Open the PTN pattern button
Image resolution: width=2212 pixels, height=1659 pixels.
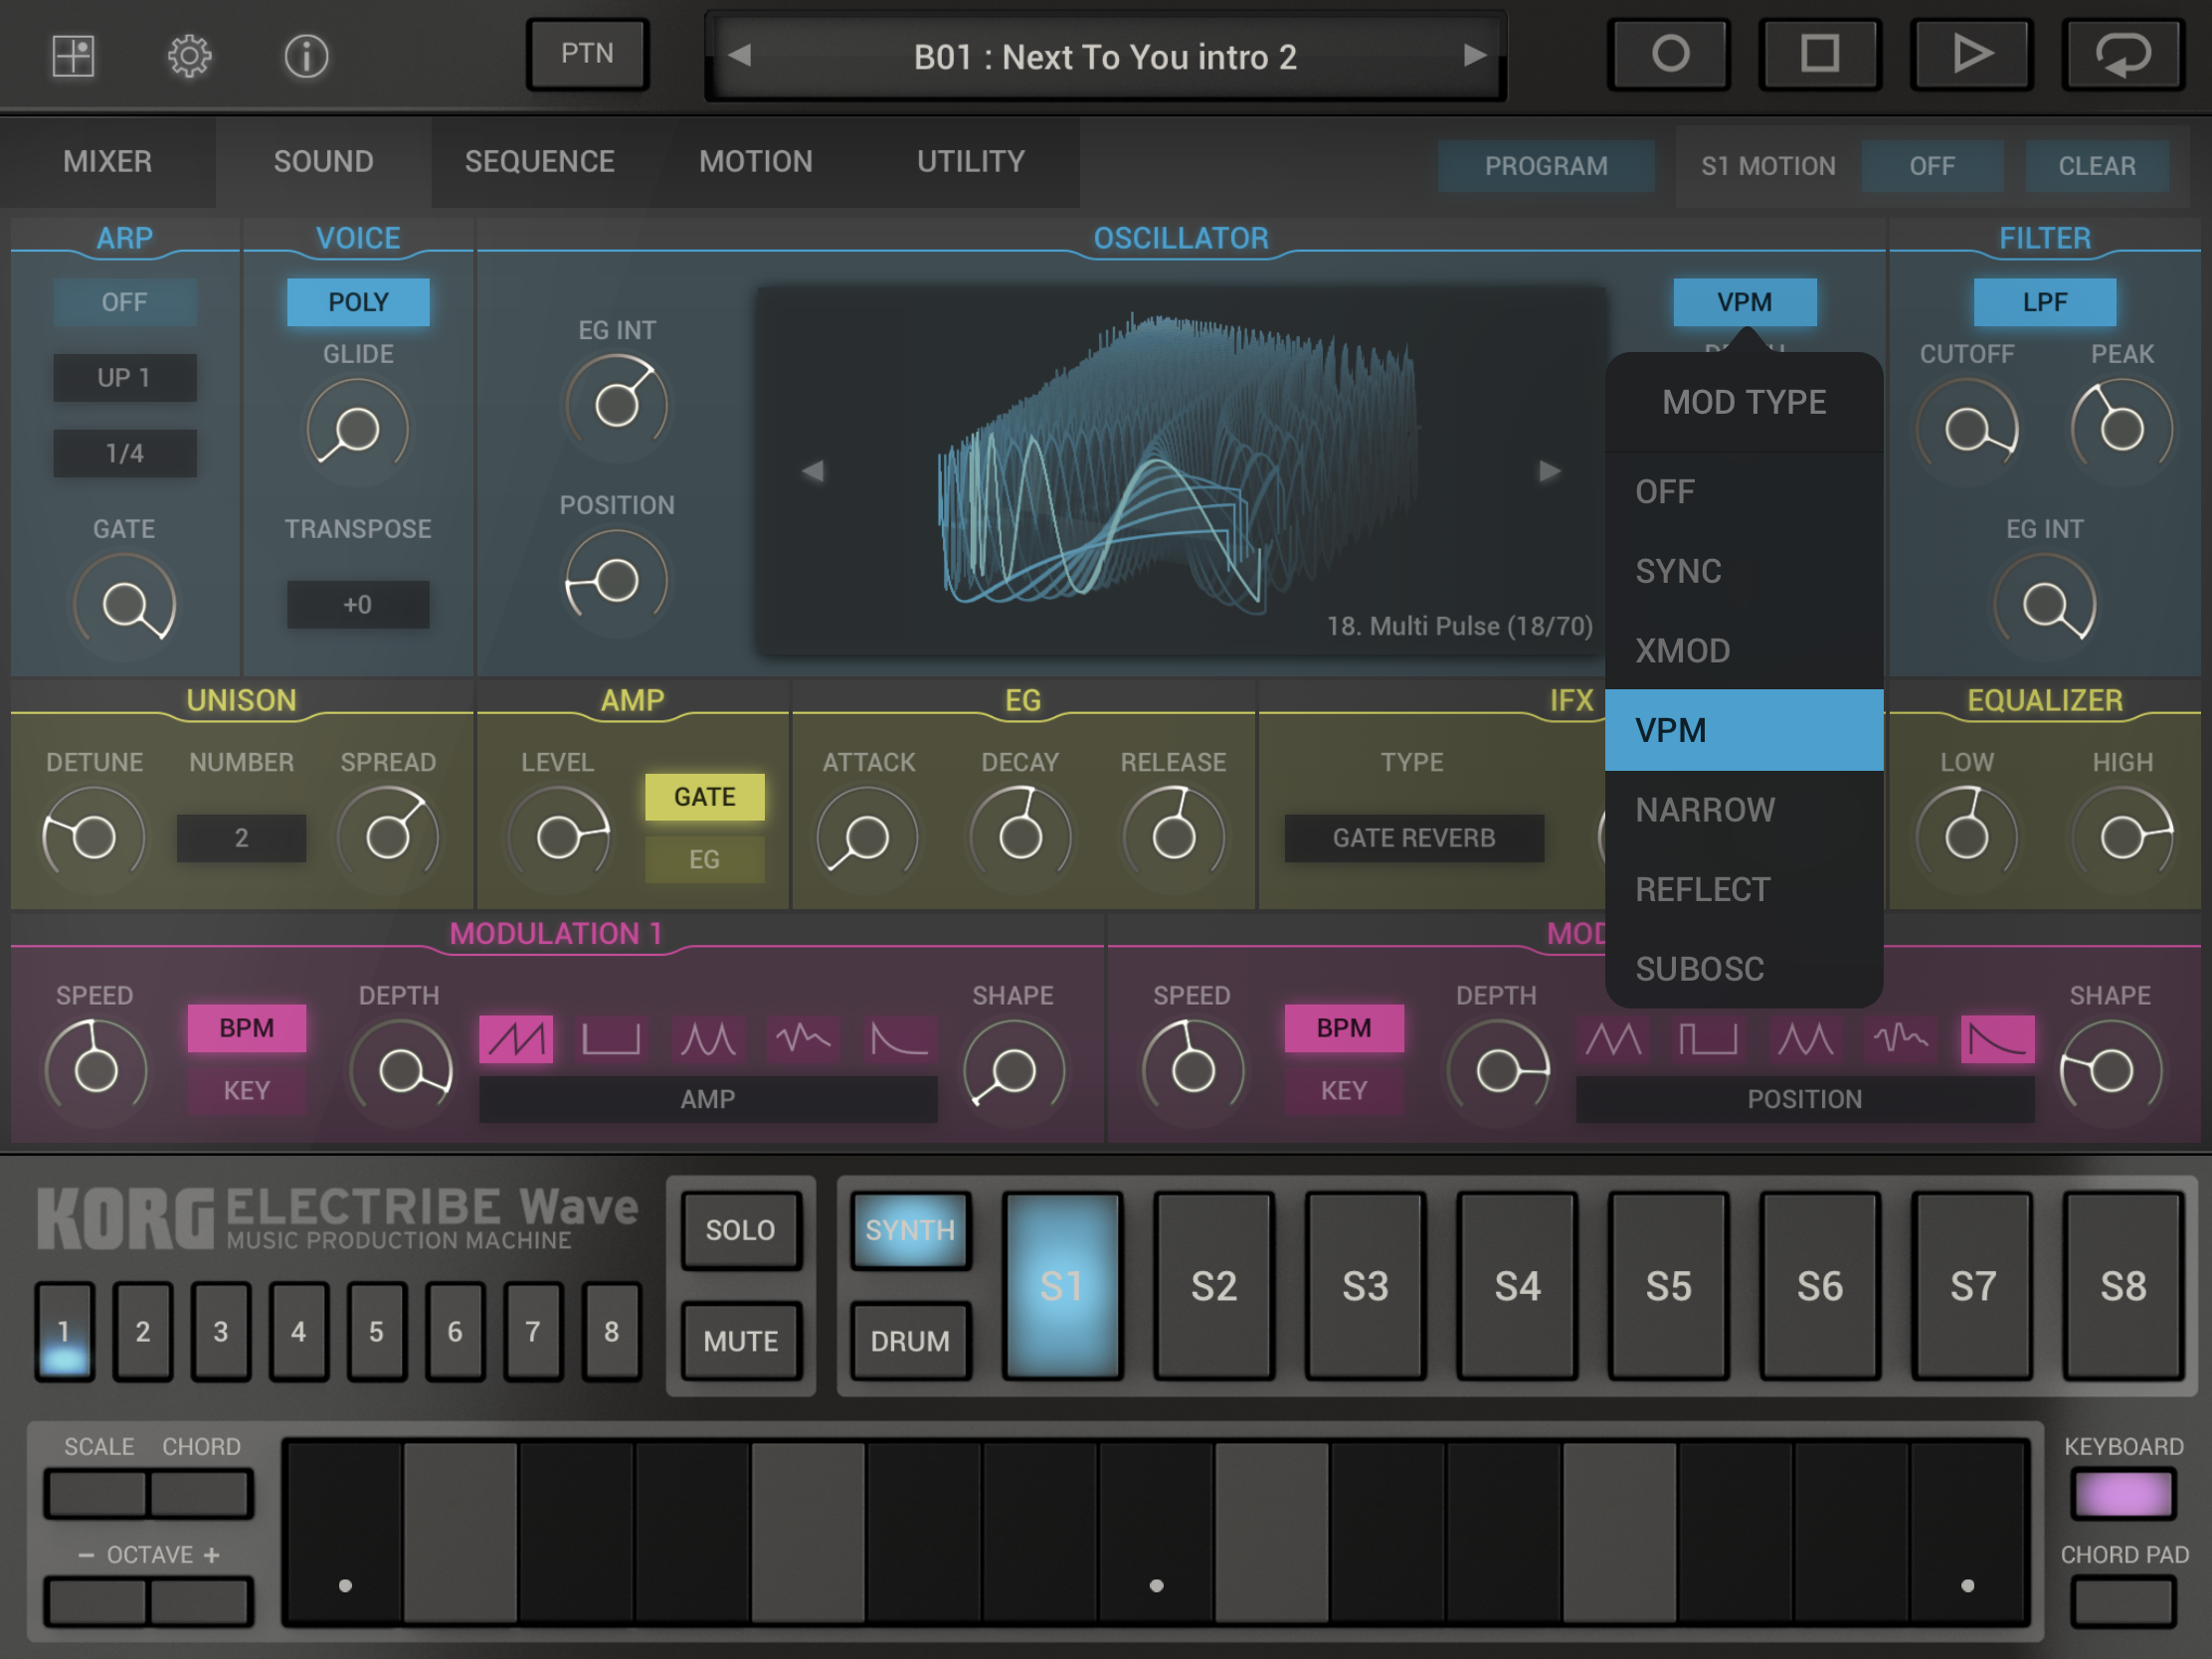[588, 54]
